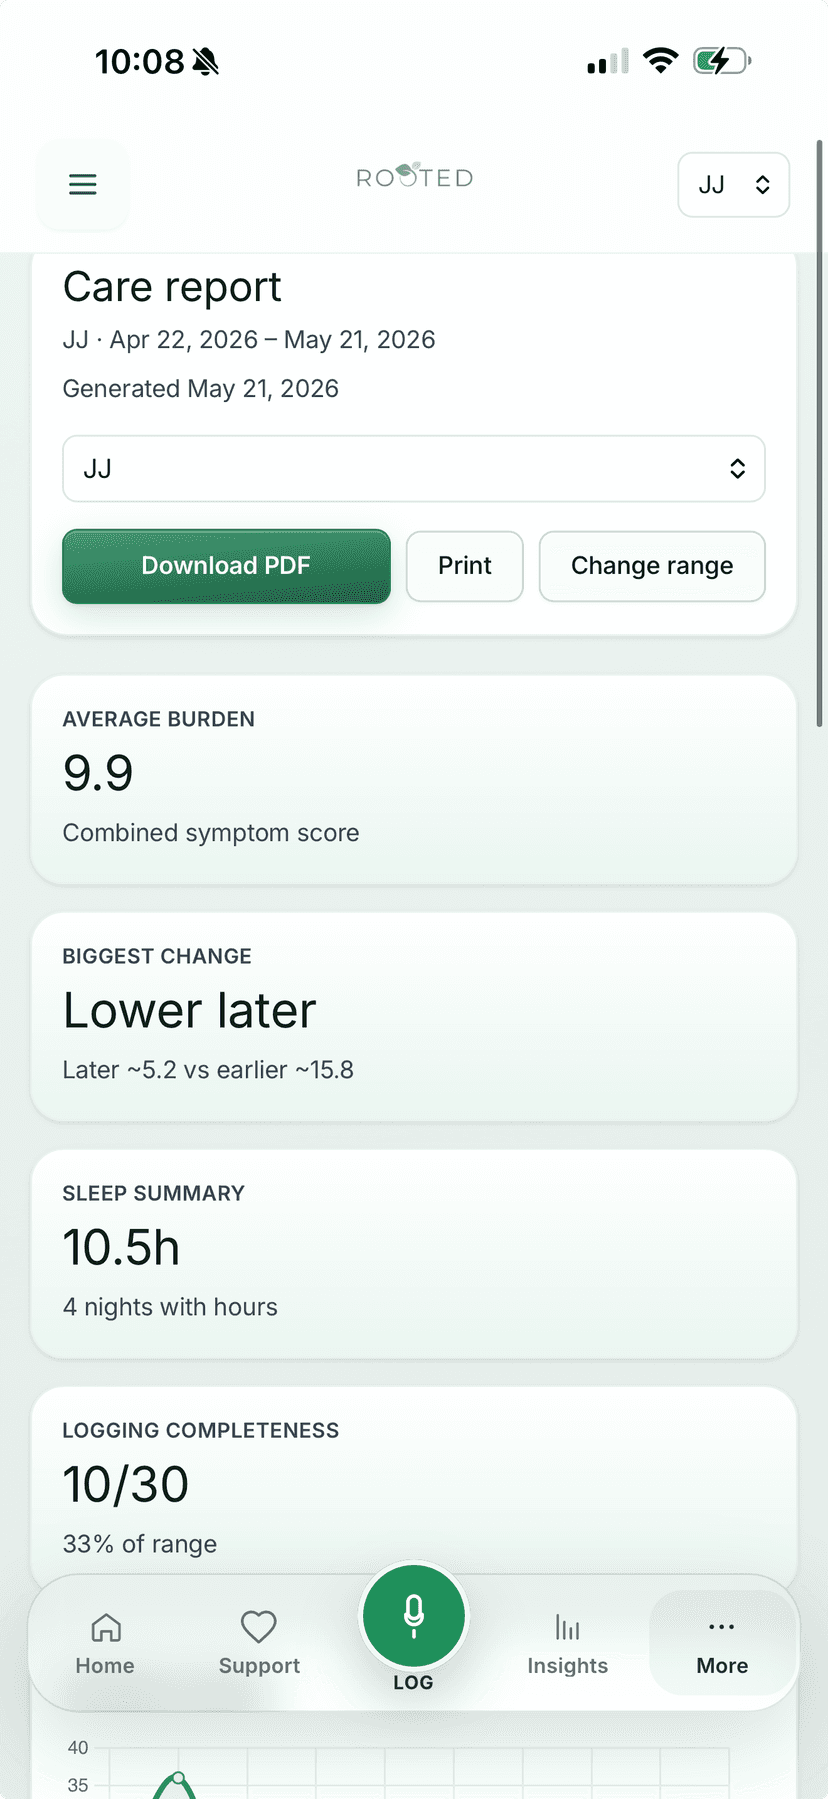Select the Average Burden 9.9 card
Image resolution: width=828 pixels, height=1799 pixels.
(414, 780)
